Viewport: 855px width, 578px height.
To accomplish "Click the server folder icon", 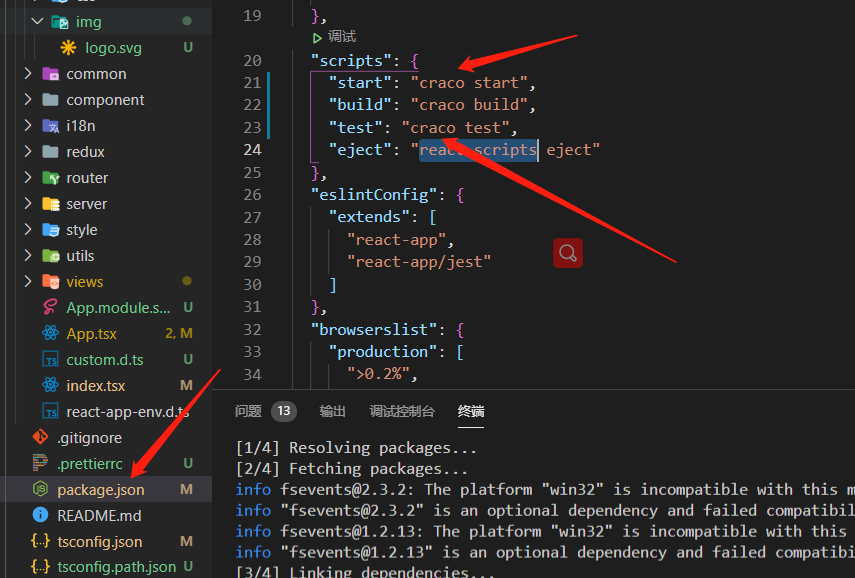I will (51, 204).
